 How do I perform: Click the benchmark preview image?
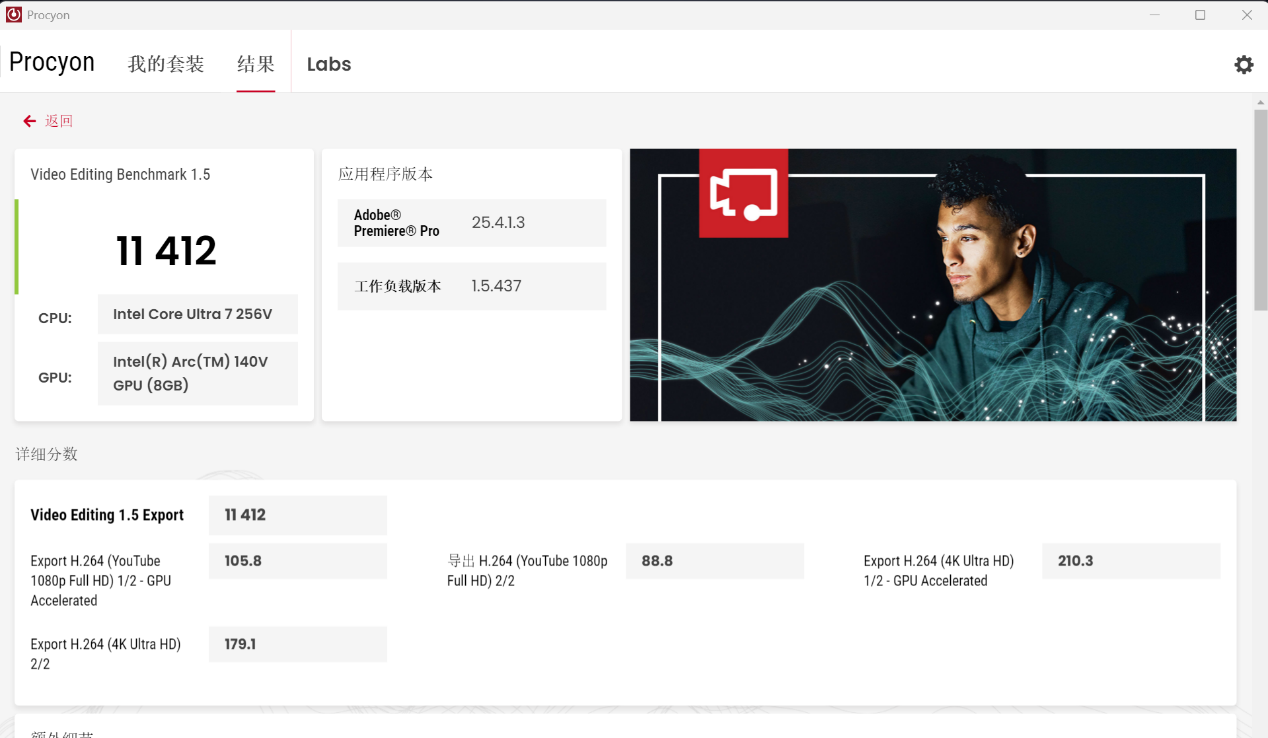[x=932, y=284]
